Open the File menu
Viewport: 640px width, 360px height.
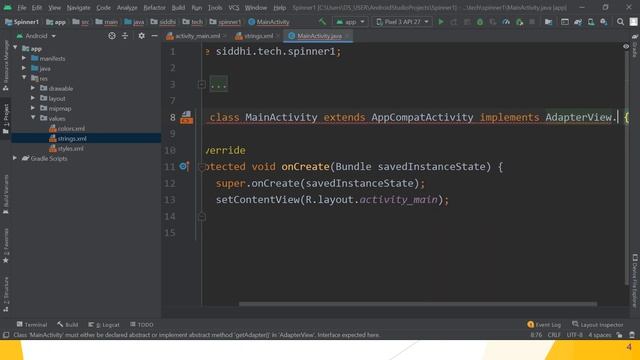coord(22,8)
